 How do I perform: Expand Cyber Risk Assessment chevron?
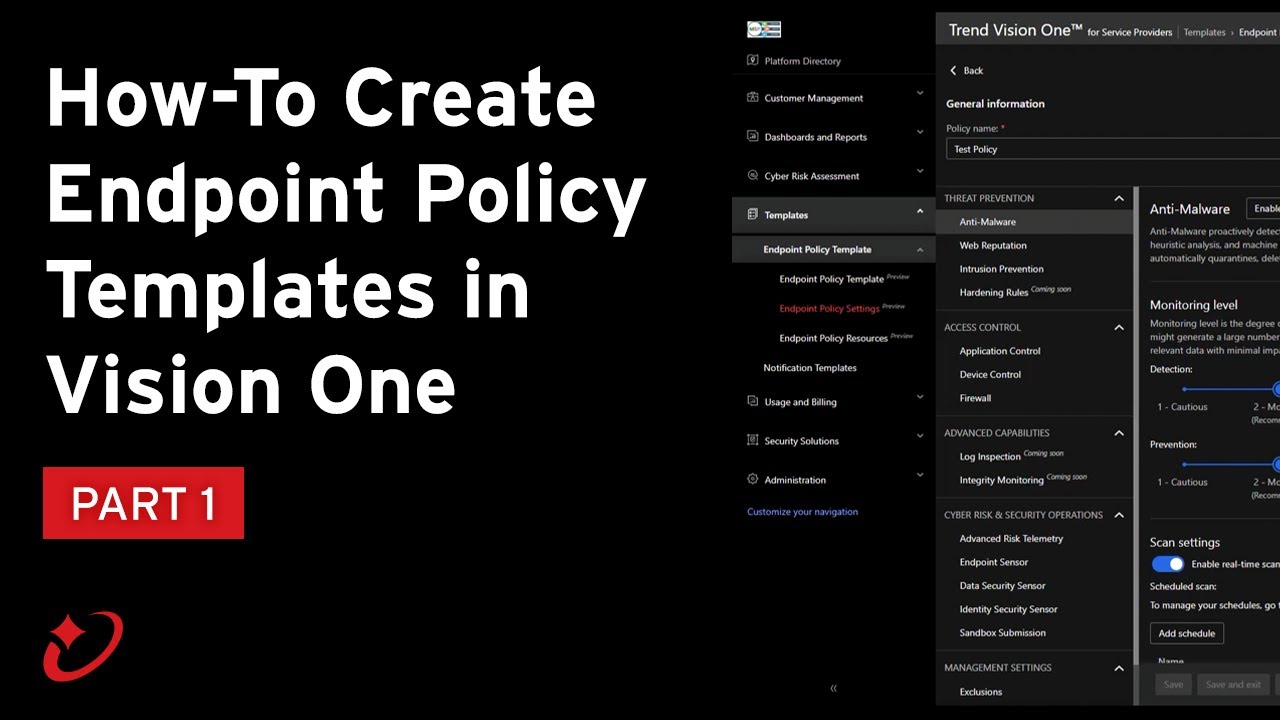tap(920, 171)
